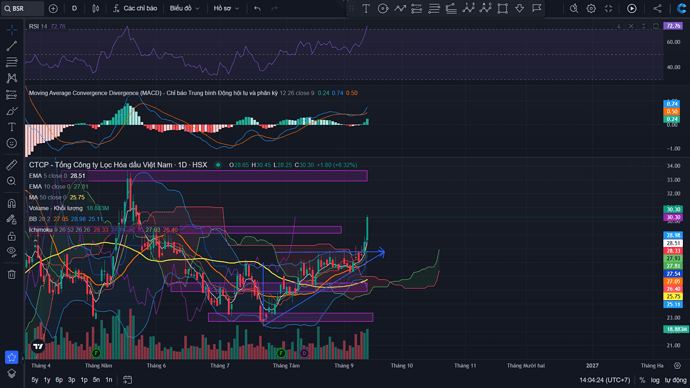Image resolution: width=690 pixels, height=388 pixels.
Task: Delete the RSI pane with X
Action: (631, 26)
